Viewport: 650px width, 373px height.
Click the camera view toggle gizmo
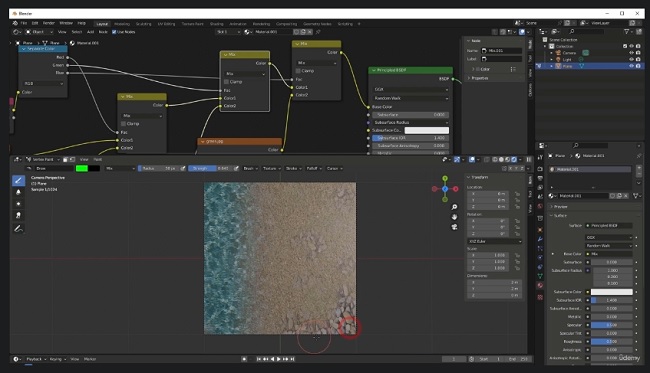click(454, 227)
